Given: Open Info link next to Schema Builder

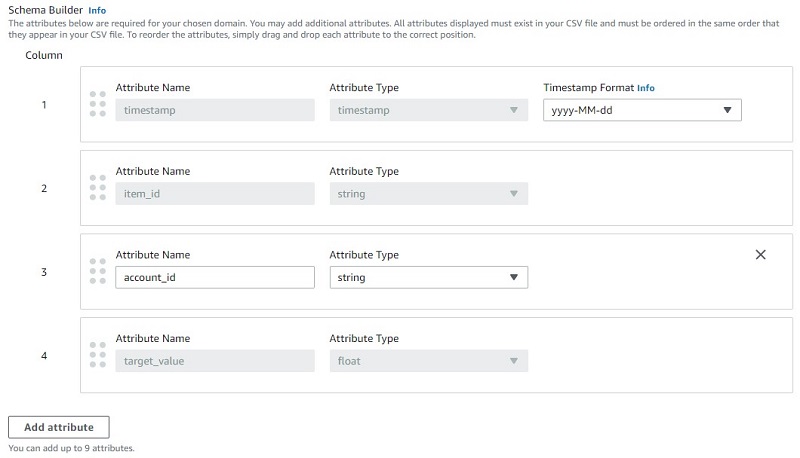Looking at the screenshot, I should coord(97,10).
